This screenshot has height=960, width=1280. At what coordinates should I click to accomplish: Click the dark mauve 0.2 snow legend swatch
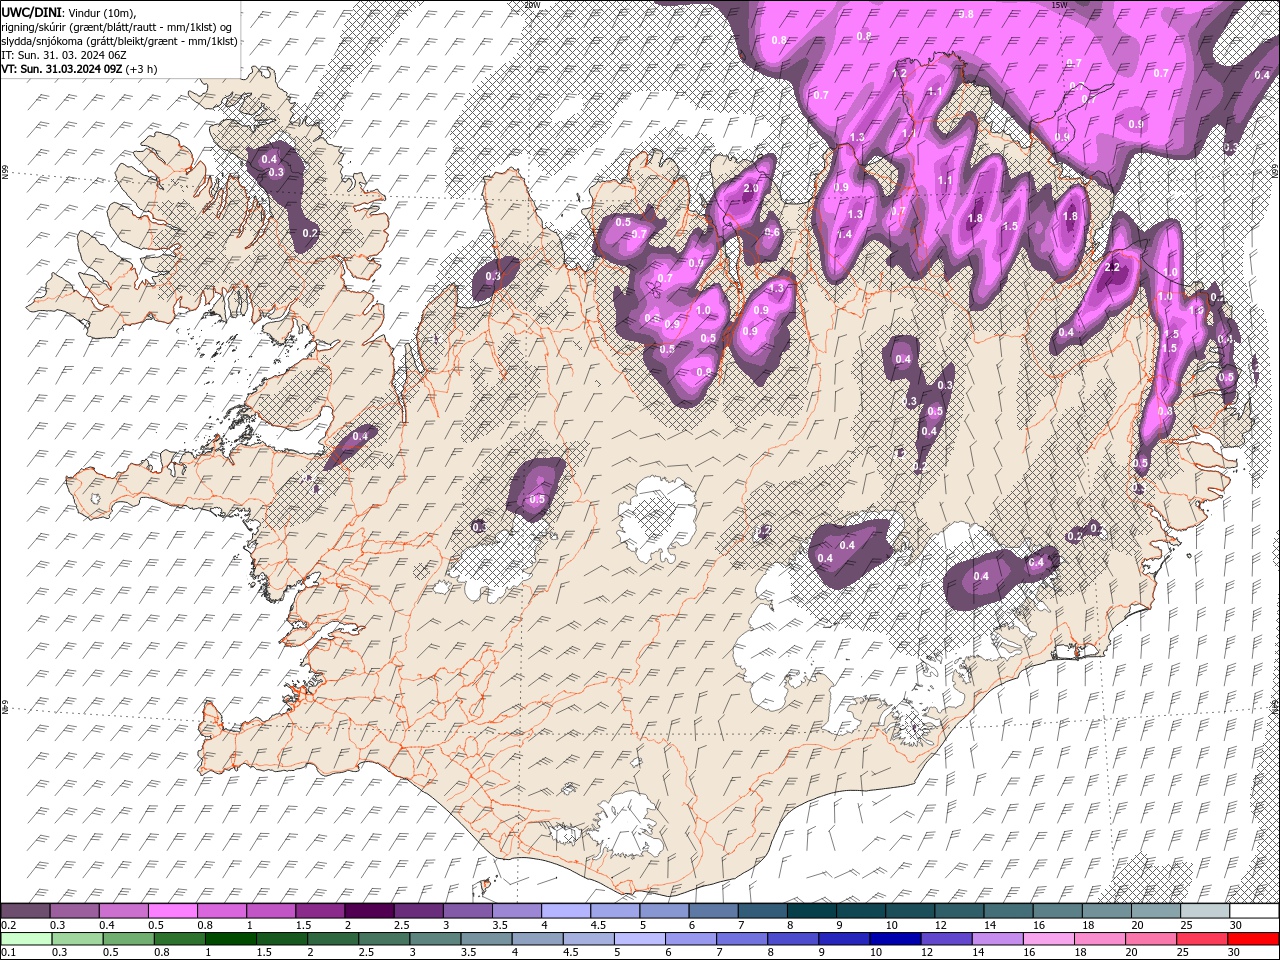[25, 911]
